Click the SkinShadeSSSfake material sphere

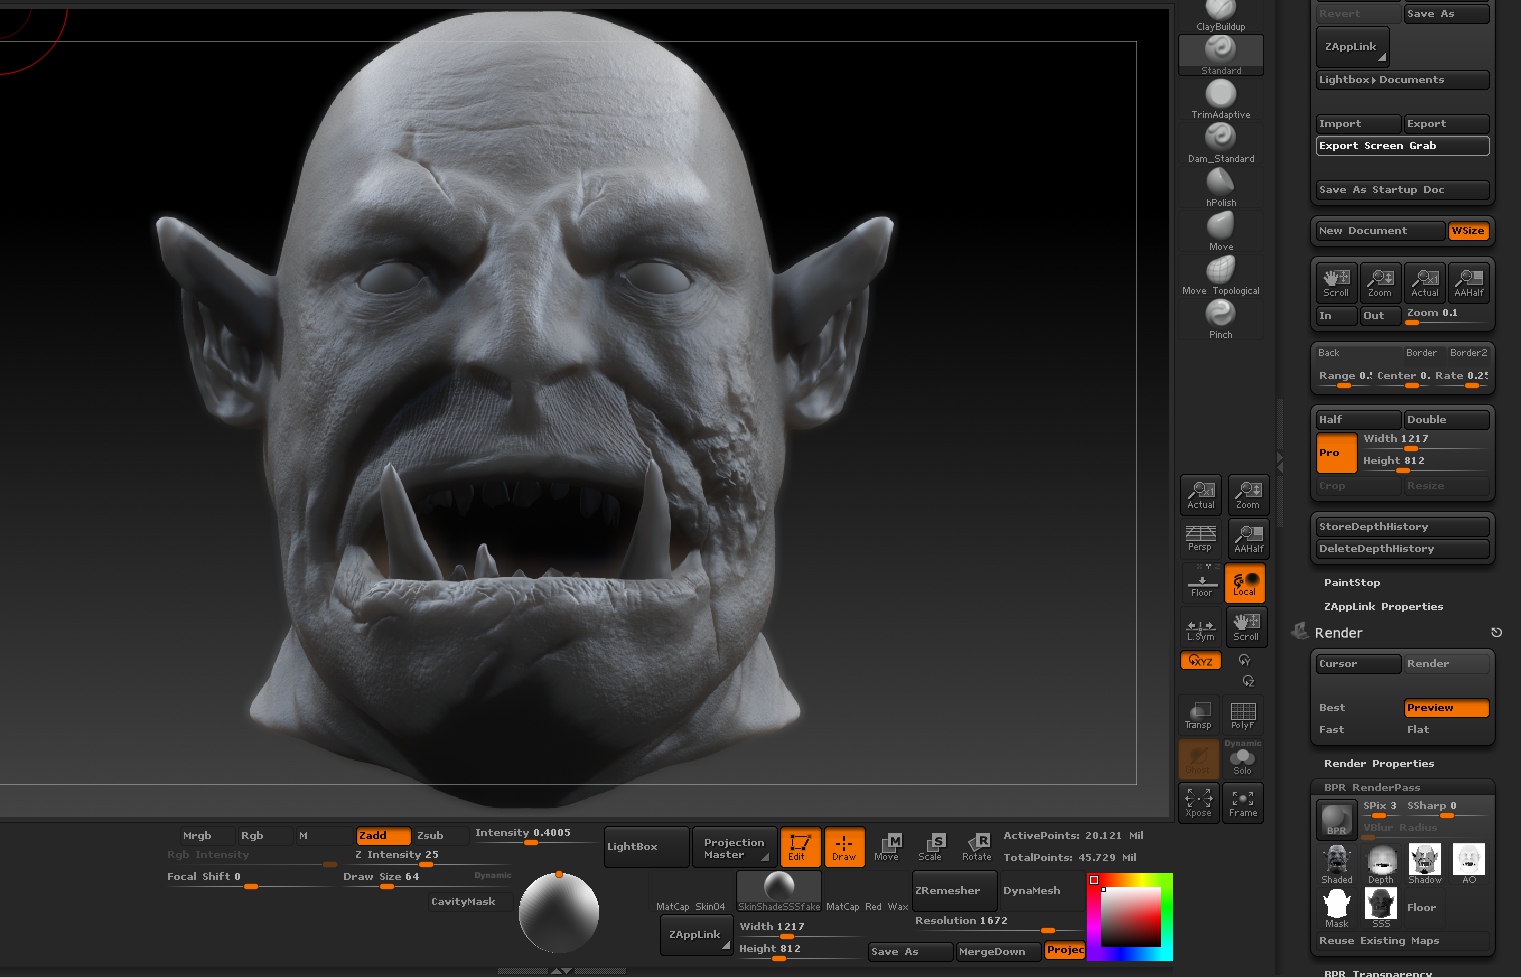pos(779,890)
